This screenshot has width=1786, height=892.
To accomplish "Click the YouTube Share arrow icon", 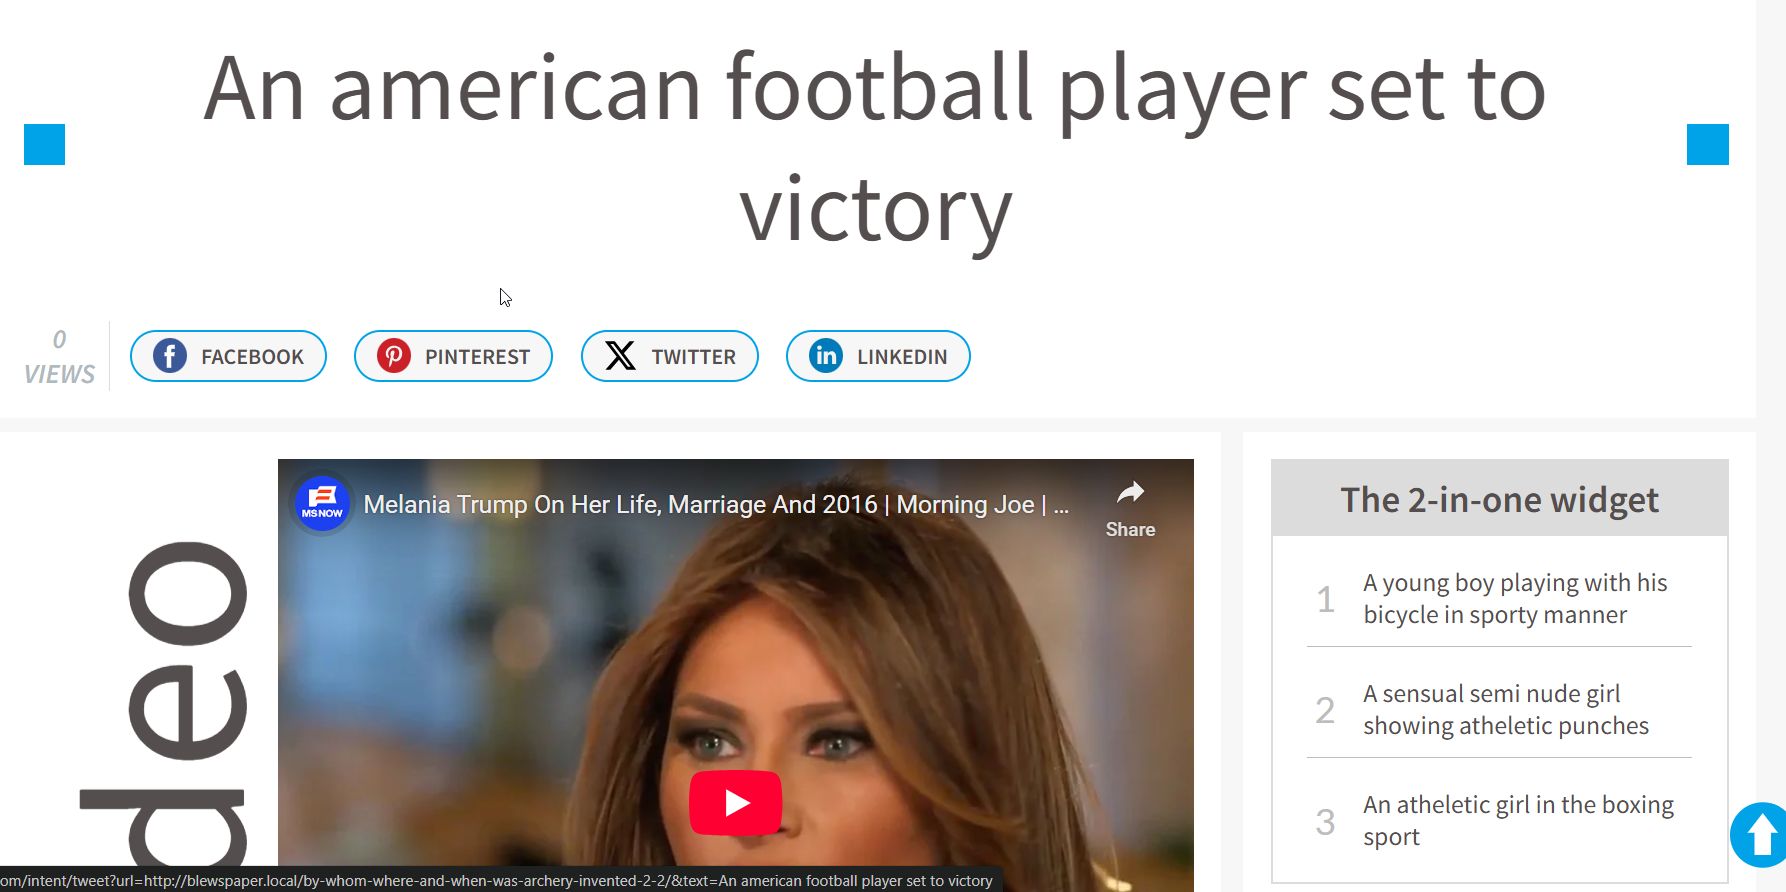I will 1130,492.
